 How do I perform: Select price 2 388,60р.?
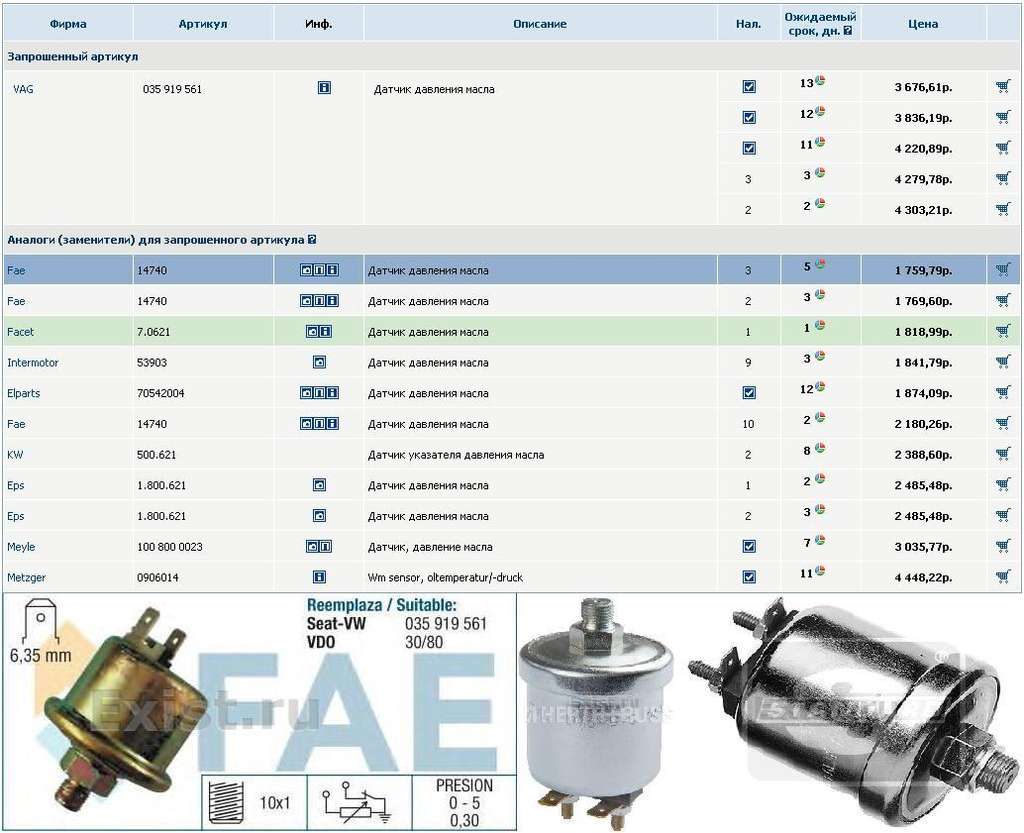(x=923, y=454)
